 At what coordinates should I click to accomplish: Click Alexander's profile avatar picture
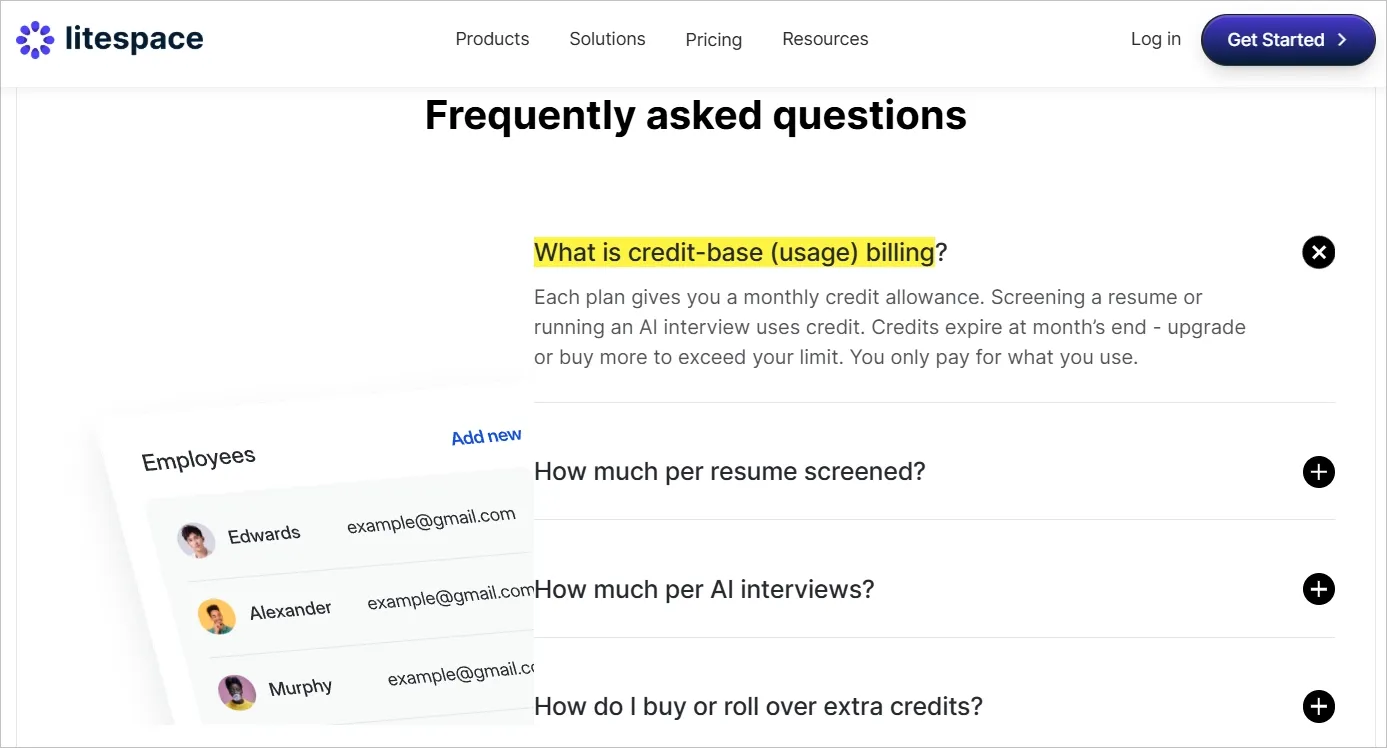click(217, 617)
